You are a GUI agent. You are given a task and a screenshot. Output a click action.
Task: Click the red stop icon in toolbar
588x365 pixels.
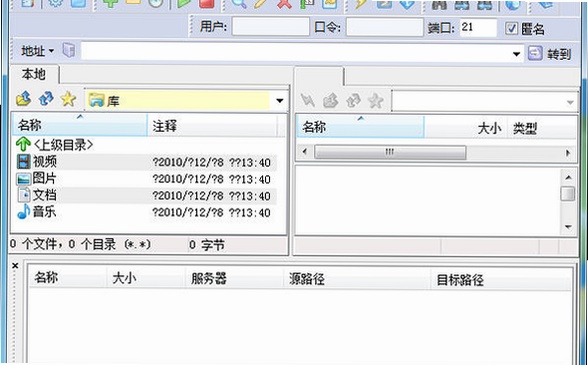(206, 3)
